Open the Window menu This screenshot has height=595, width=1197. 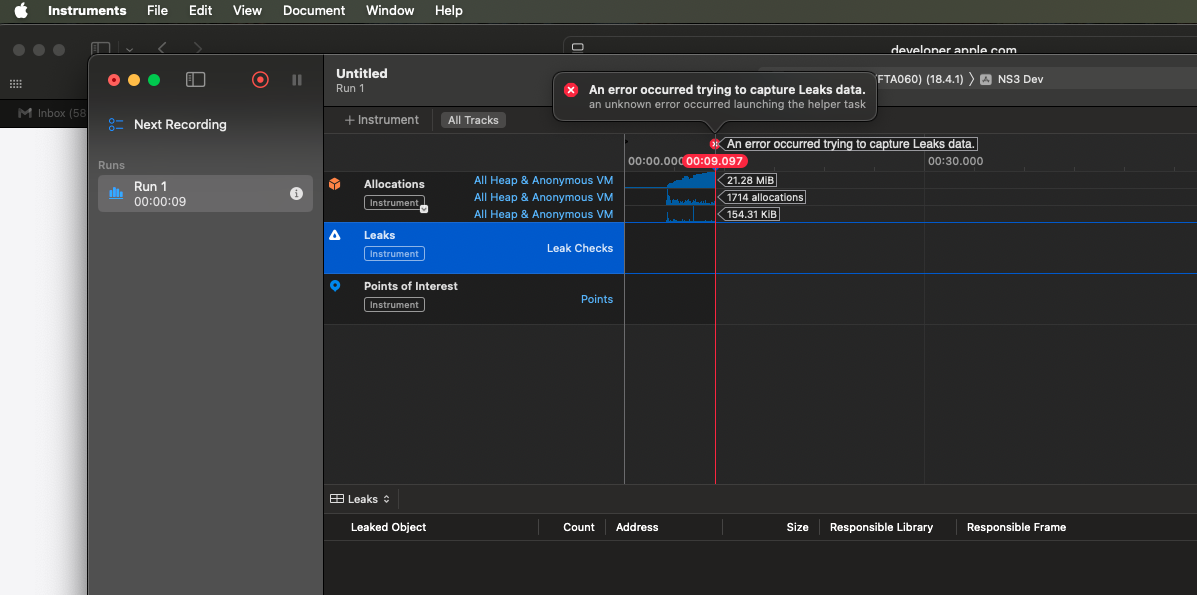point(390,11)
